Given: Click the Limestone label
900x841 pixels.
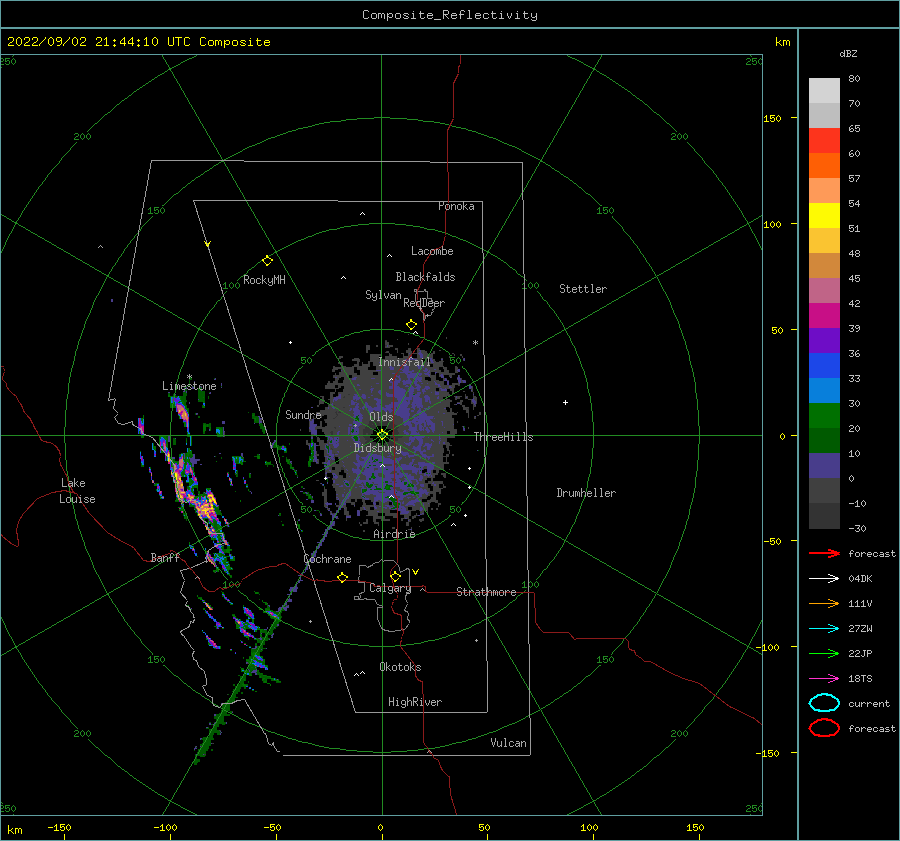Looking at the screenshot, I should (189, 386).
